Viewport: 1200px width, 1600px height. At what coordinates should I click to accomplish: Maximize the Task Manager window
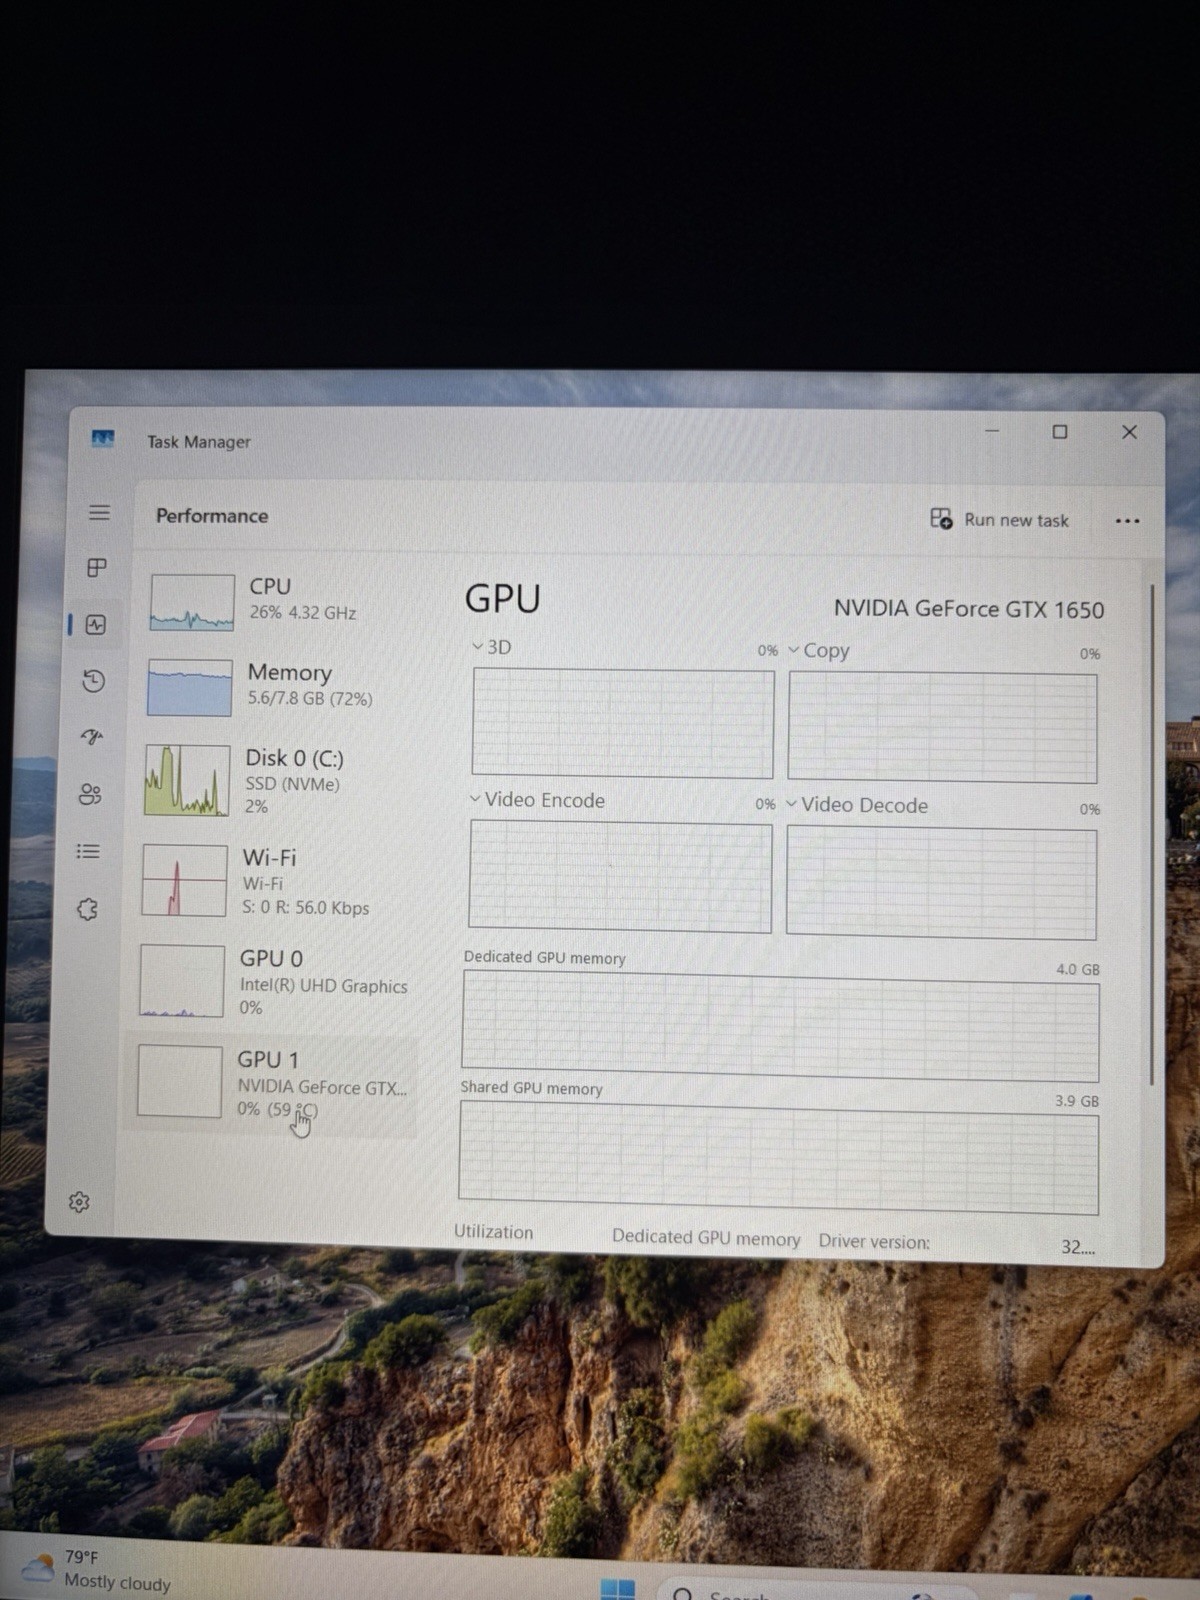[x=1060, y=431]
